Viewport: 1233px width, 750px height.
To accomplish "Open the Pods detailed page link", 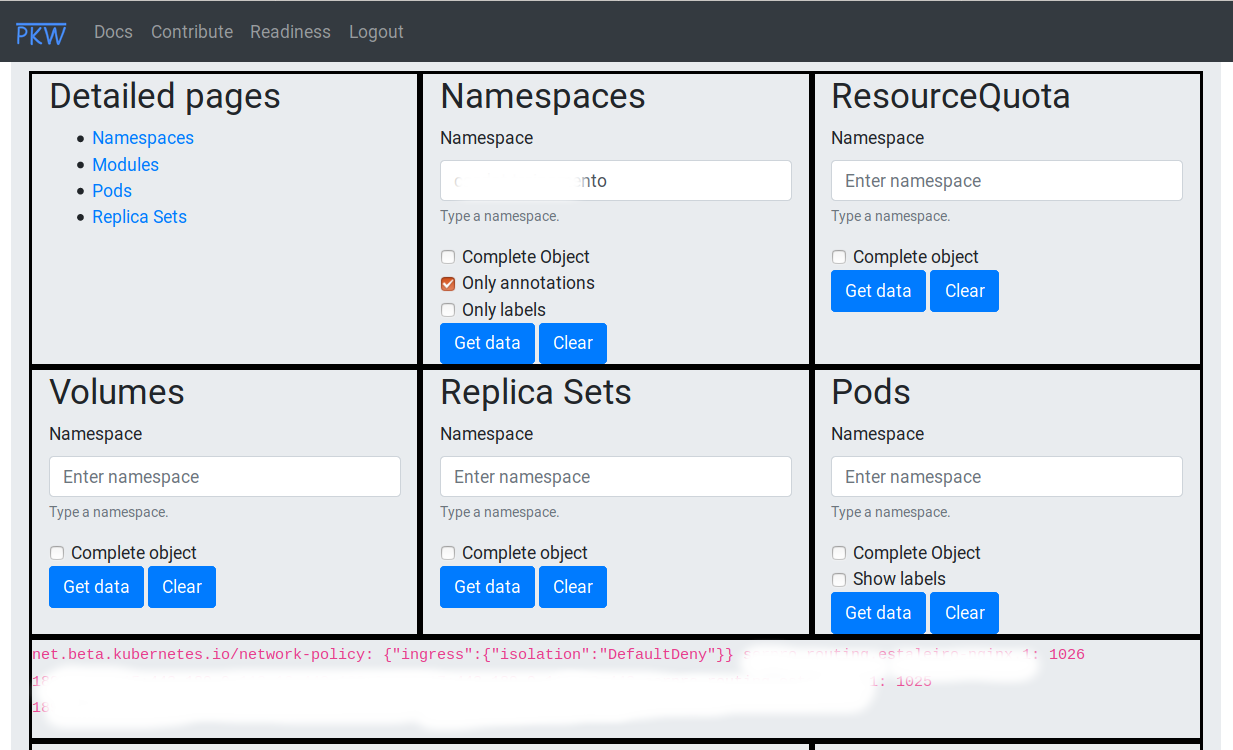I will (112, 191).
